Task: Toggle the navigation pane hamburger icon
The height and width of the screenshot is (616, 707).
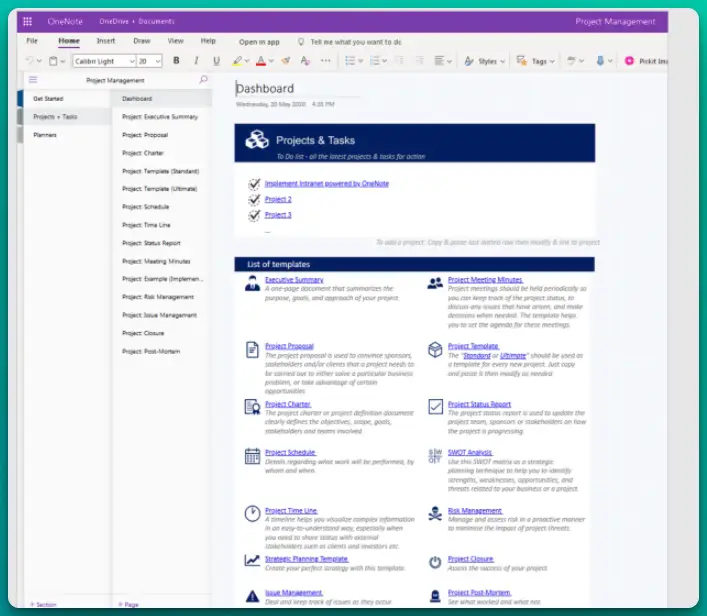Action: [x=33, y=80]
